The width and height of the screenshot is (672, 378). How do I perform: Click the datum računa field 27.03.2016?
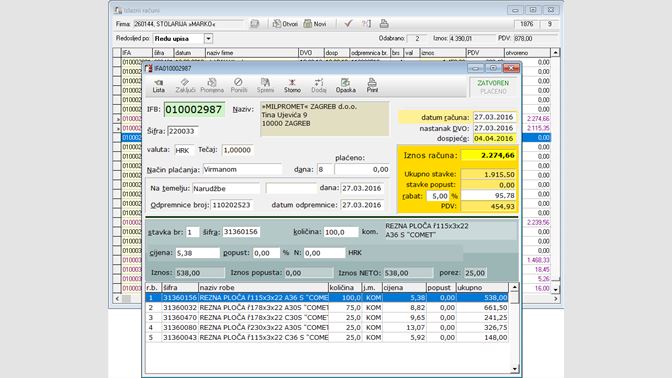(495, 117)
